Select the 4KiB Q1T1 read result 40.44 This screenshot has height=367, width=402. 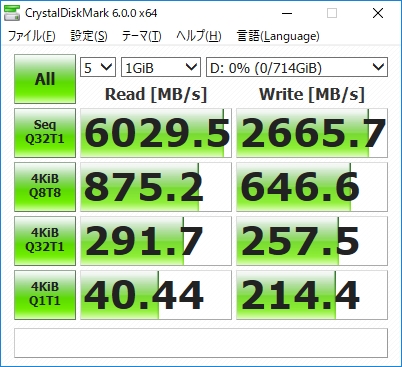coord(156,295)
